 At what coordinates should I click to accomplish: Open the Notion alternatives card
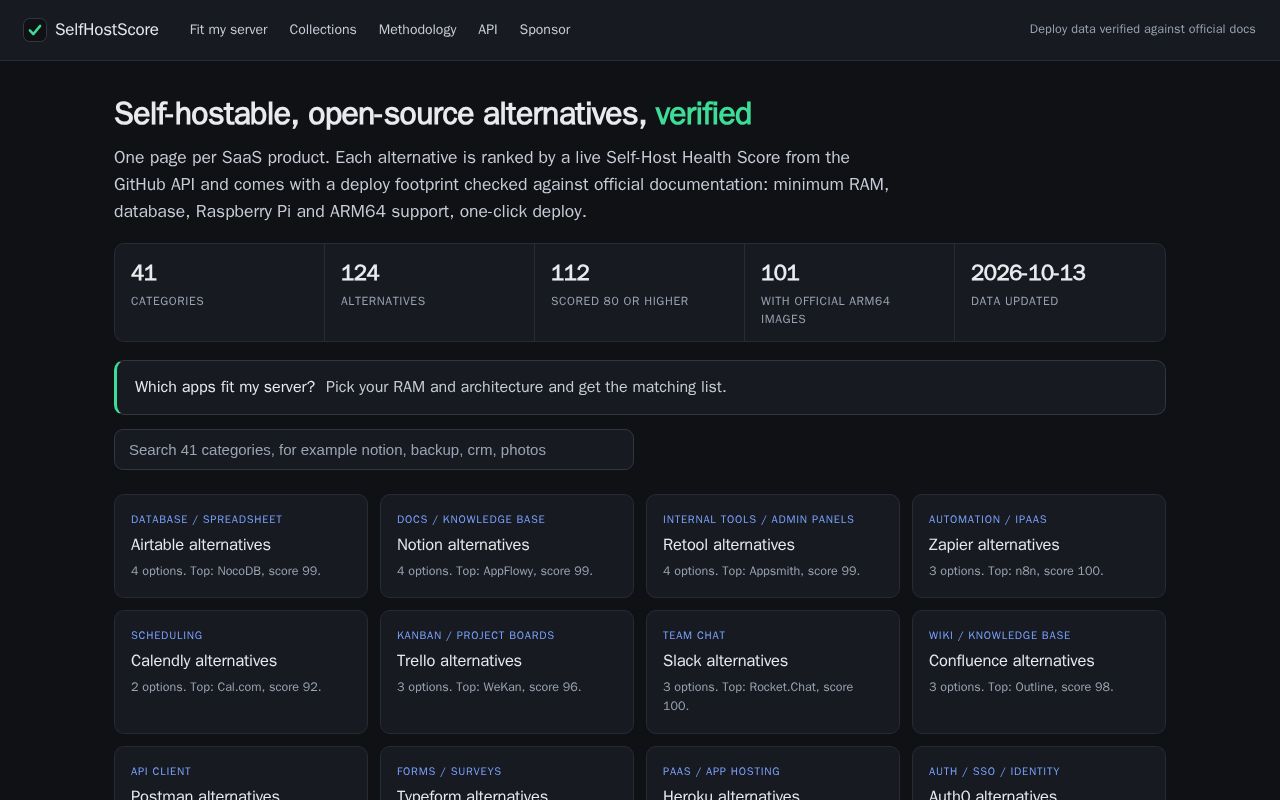507,546
